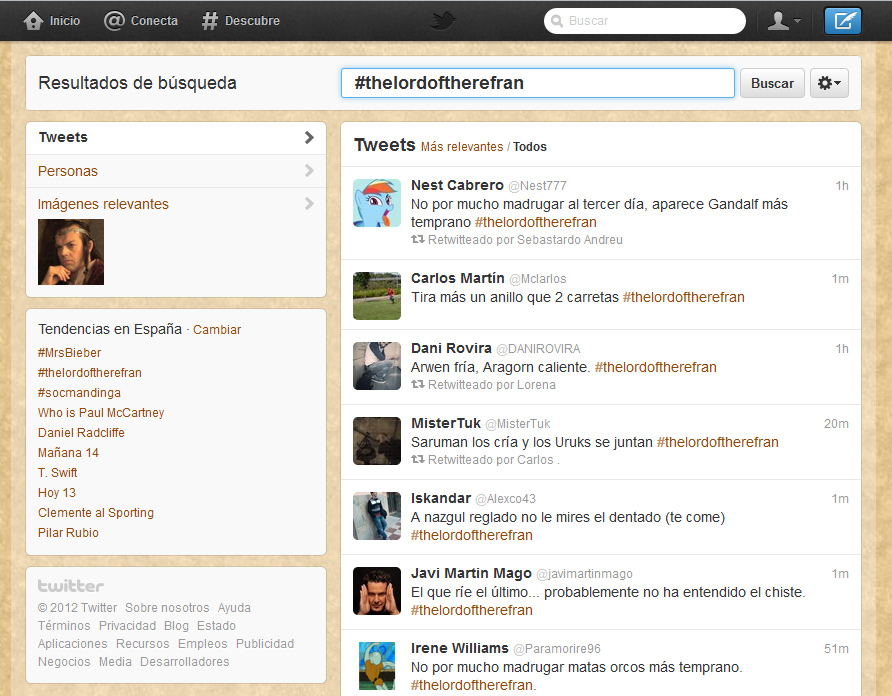The width and height of the screenshot is (892, 696).
Task: Open the Clemente al Sporting trend
Action: (96, 513)
